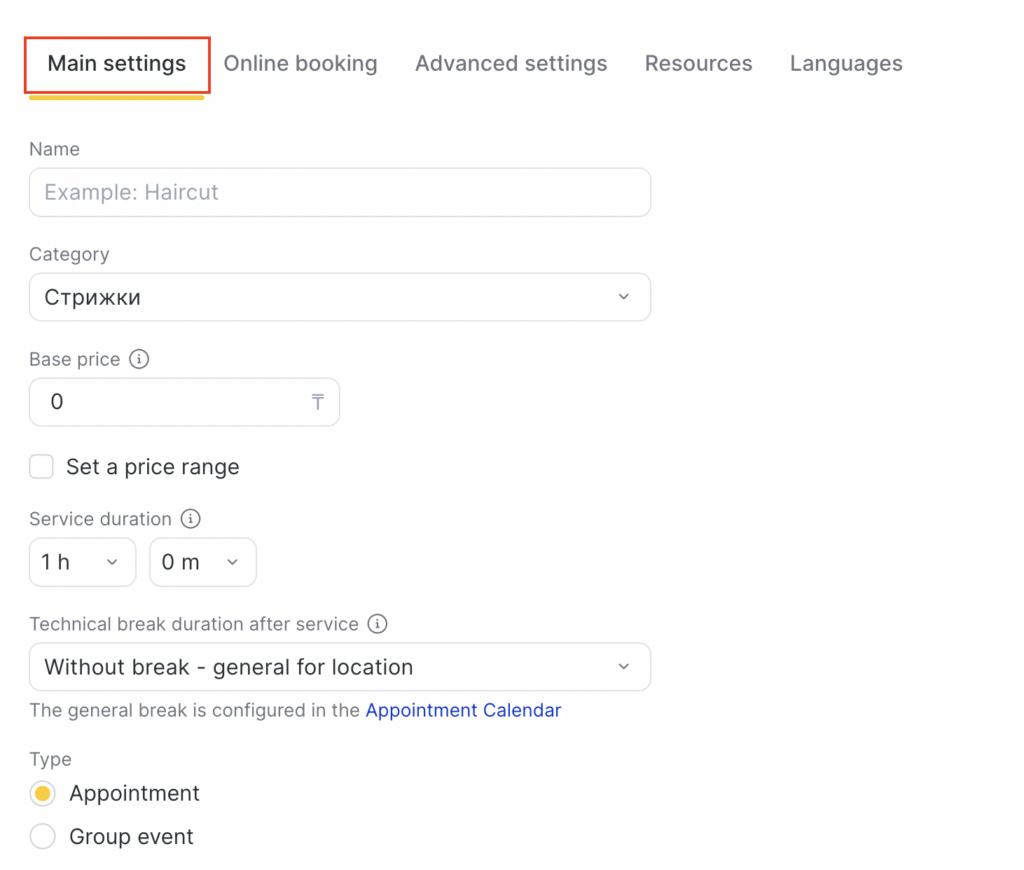This screenshot has height=870, width=1024.
Task: Click the Technical break duration info icon
Action: click(377, 624)
